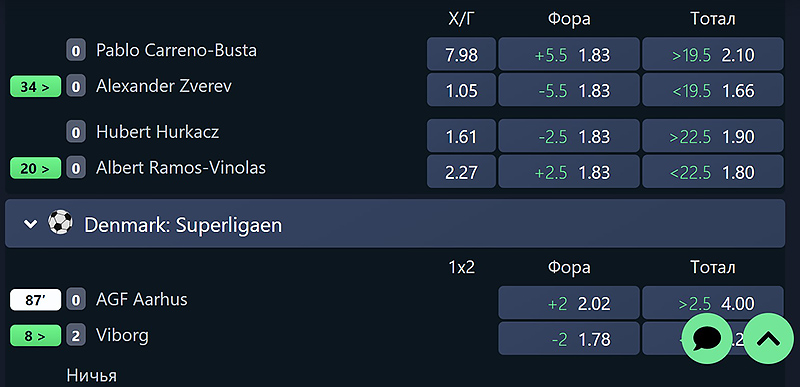Expand the 34 more markets for Zverev match
This screenshot has height=387, width=800.
coord(35,87)
